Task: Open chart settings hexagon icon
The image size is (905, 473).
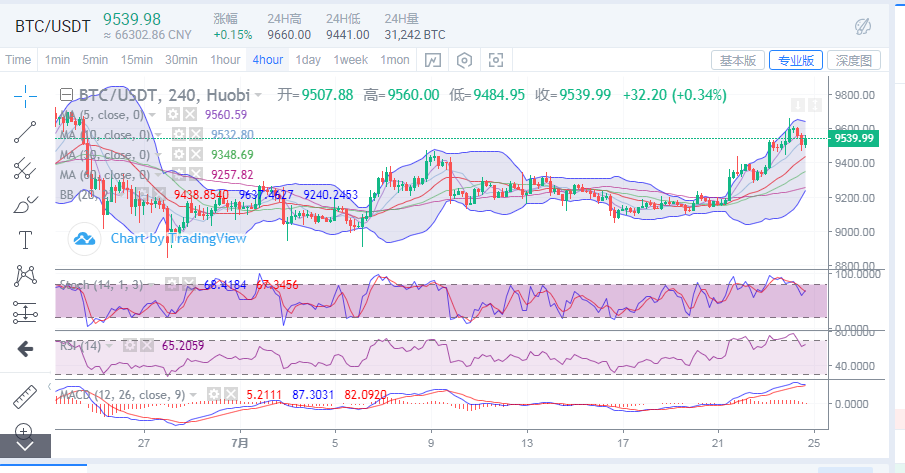Action: click(x=464, y=60)
